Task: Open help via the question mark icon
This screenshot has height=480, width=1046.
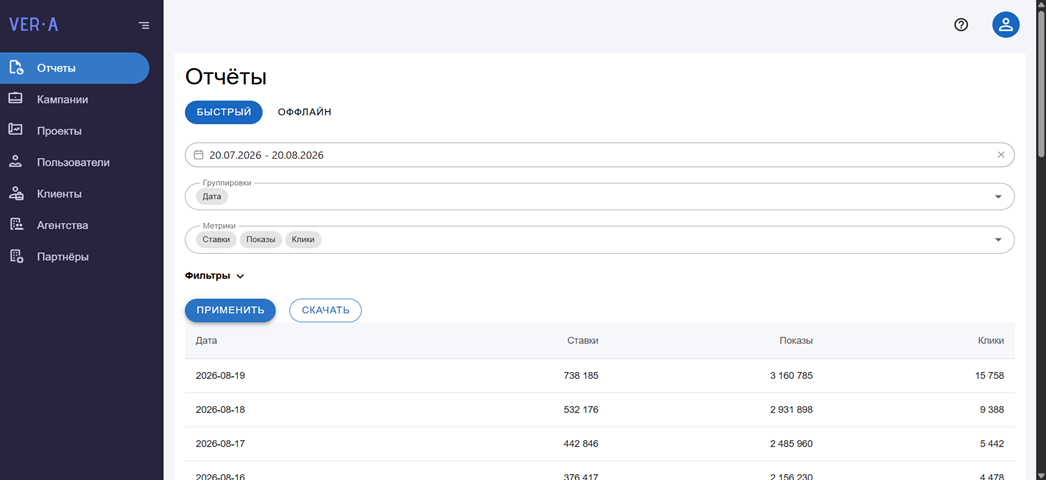Action: tap(961, 25)
